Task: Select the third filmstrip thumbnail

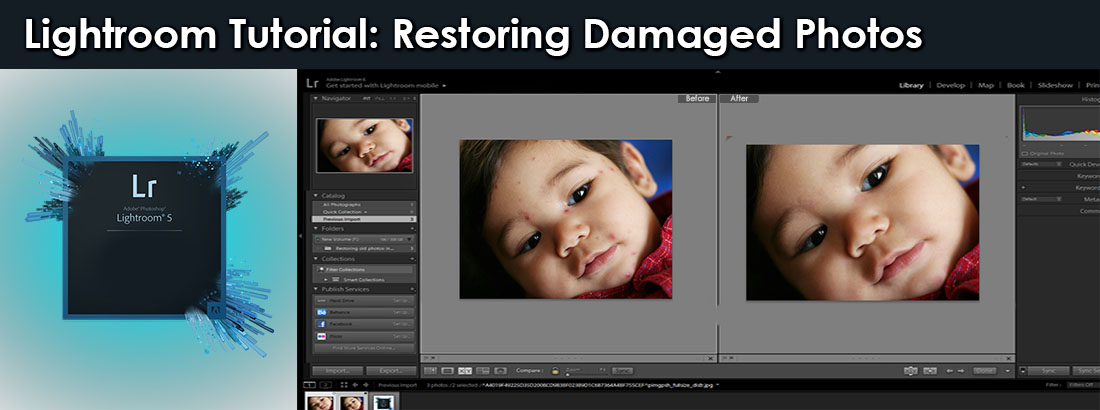Action: coord(384,402)
